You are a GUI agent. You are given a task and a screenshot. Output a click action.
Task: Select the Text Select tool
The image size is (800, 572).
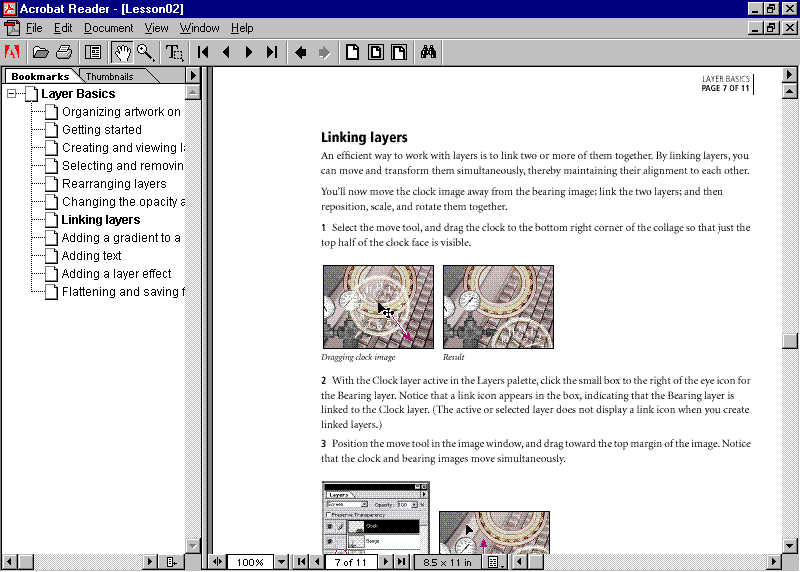[174, 52]
